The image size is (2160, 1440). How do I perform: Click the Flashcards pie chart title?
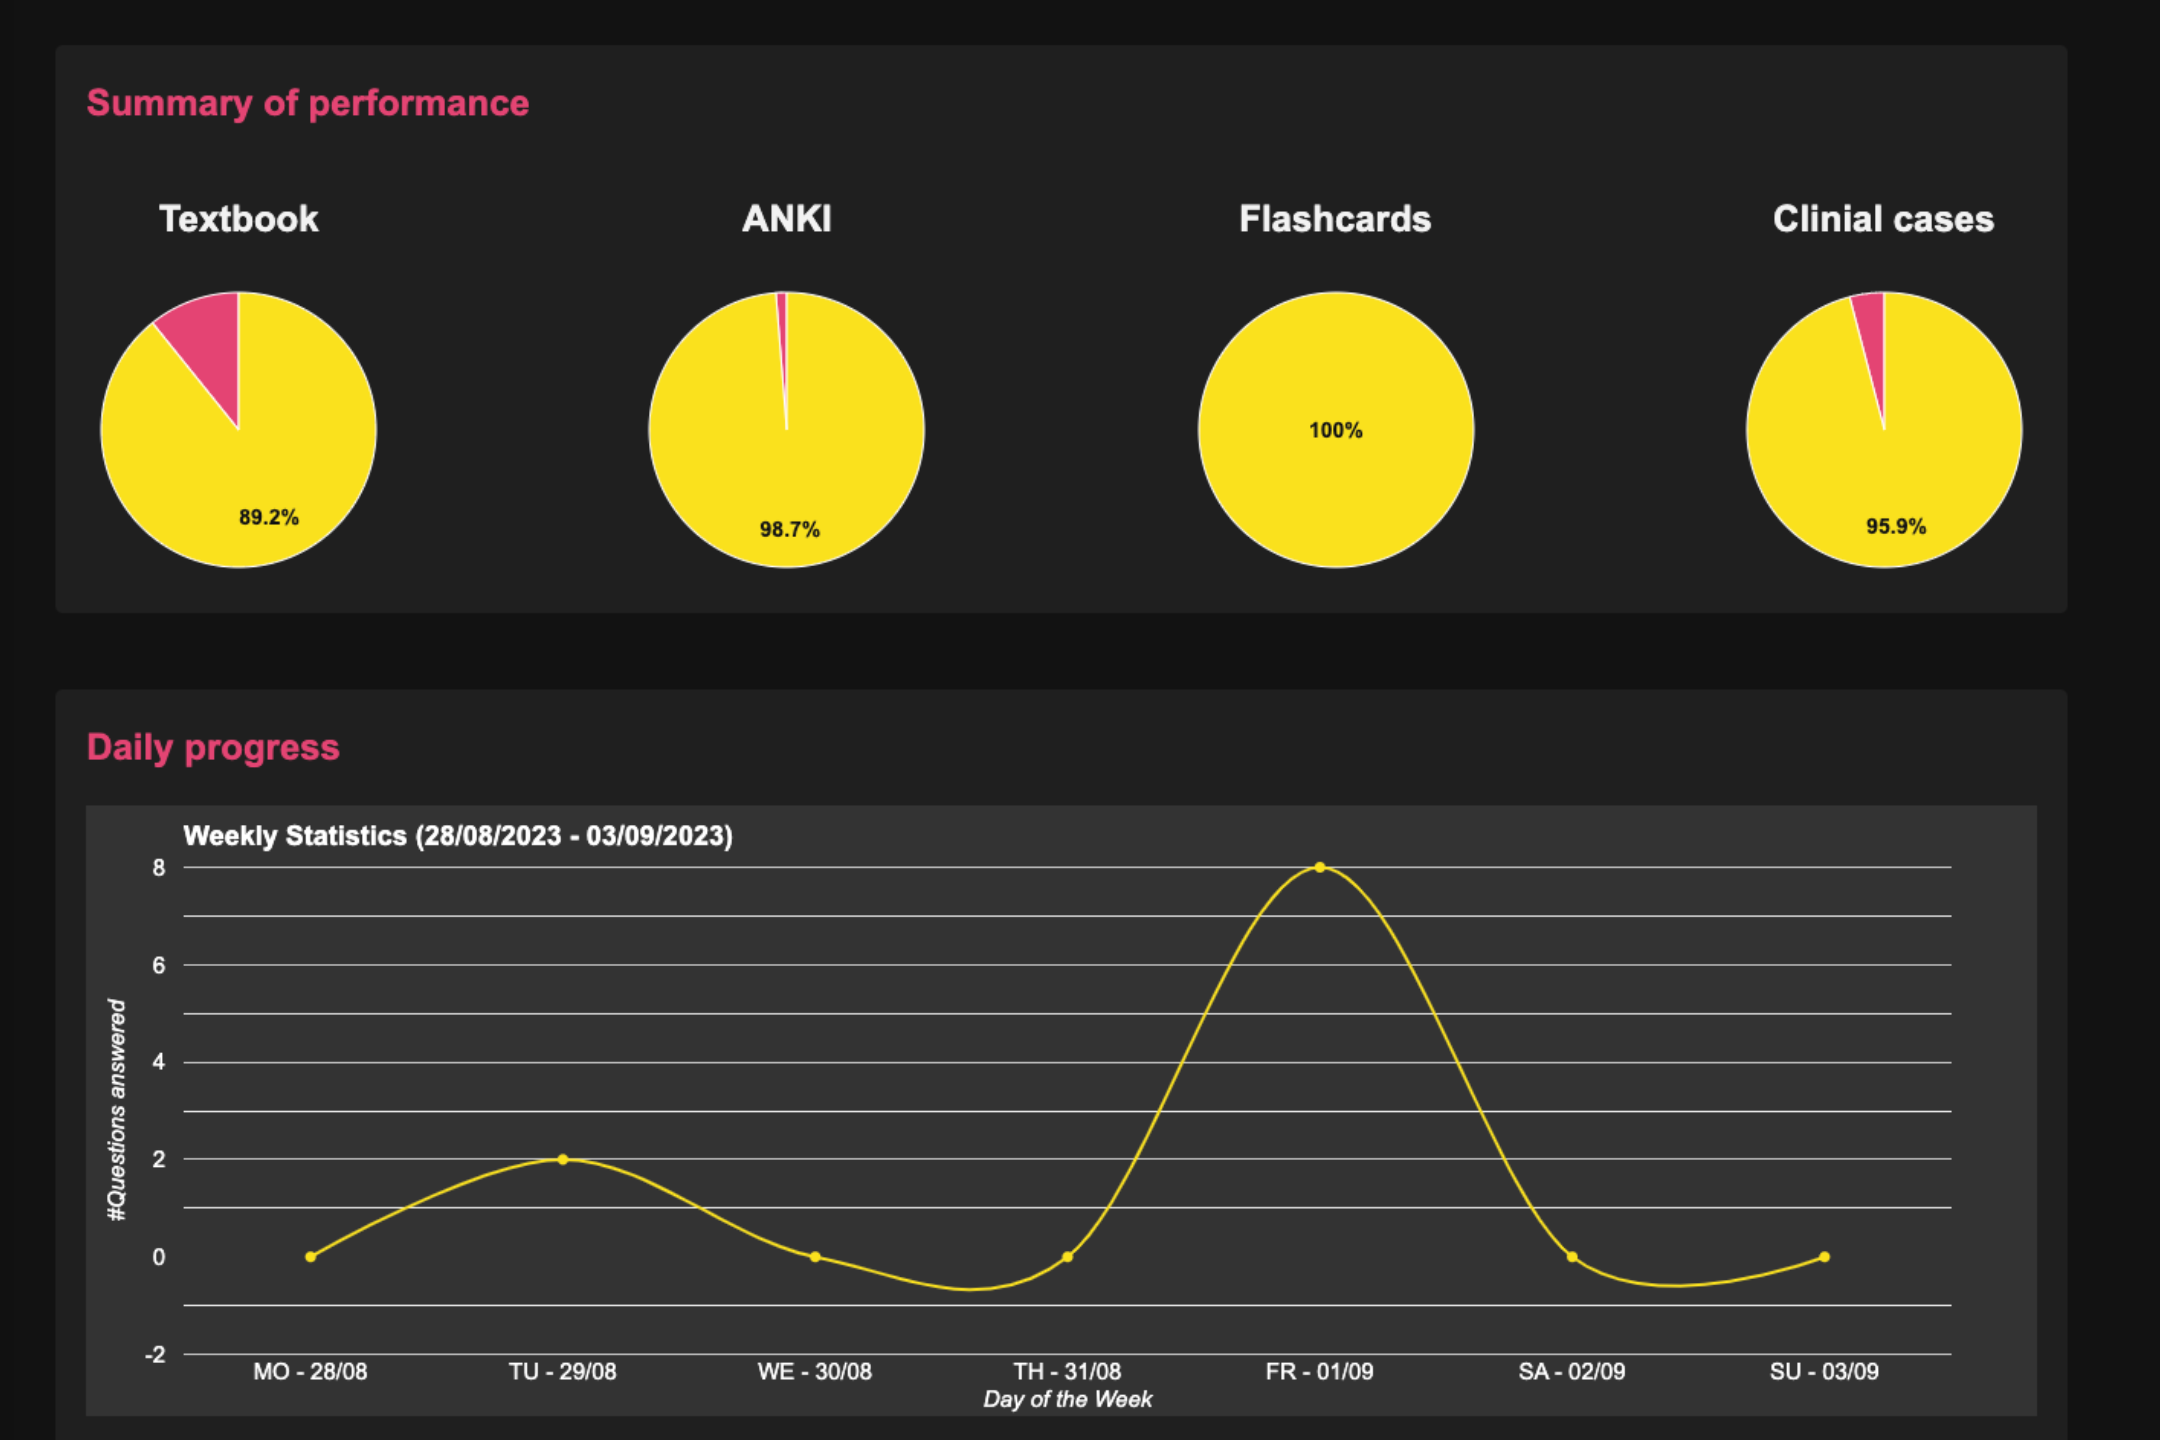[x=1335, y=219]
